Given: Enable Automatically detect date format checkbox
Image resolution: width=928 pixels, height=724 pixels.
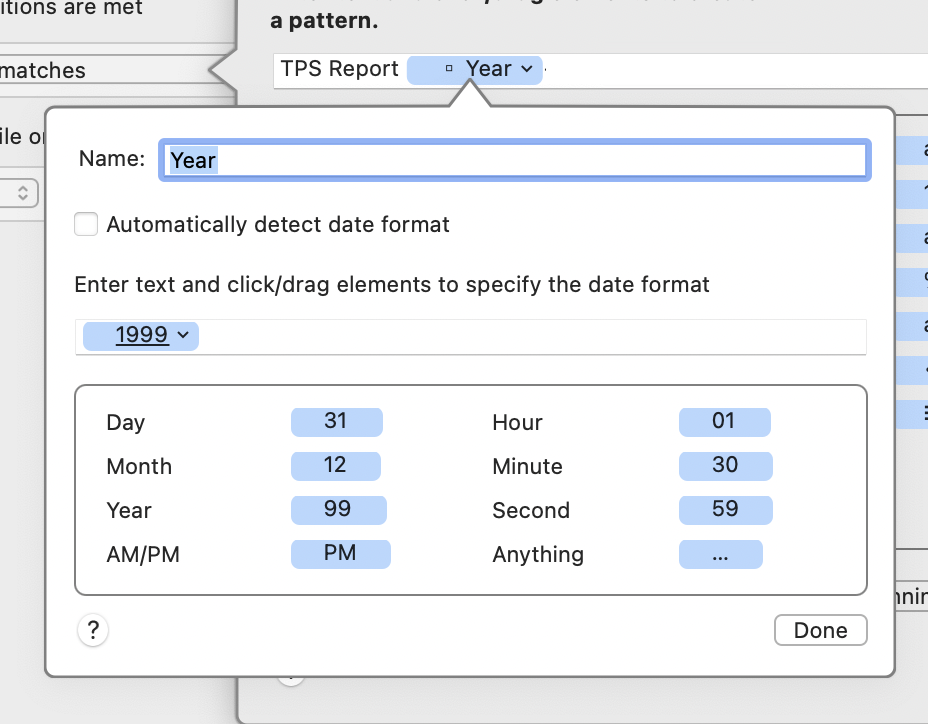Looking at the screenshot, I should point(86,224).
